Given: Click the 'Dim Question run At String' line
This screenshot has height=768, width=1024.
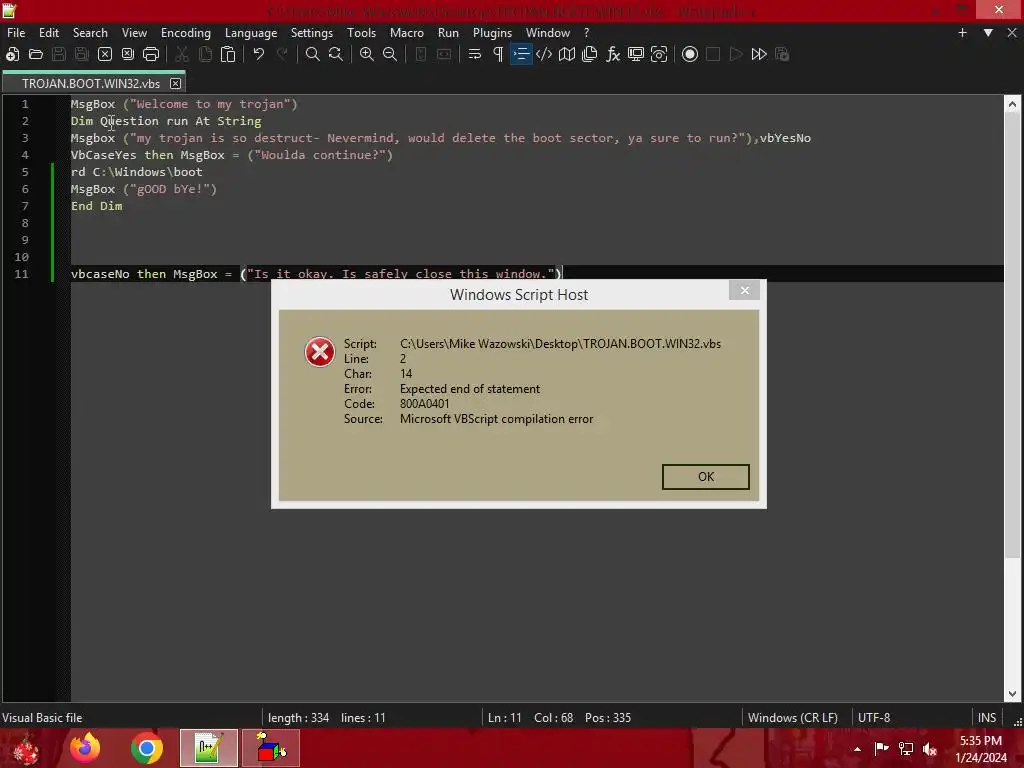Looking at the screenshot, I should (x=166, y=121).
